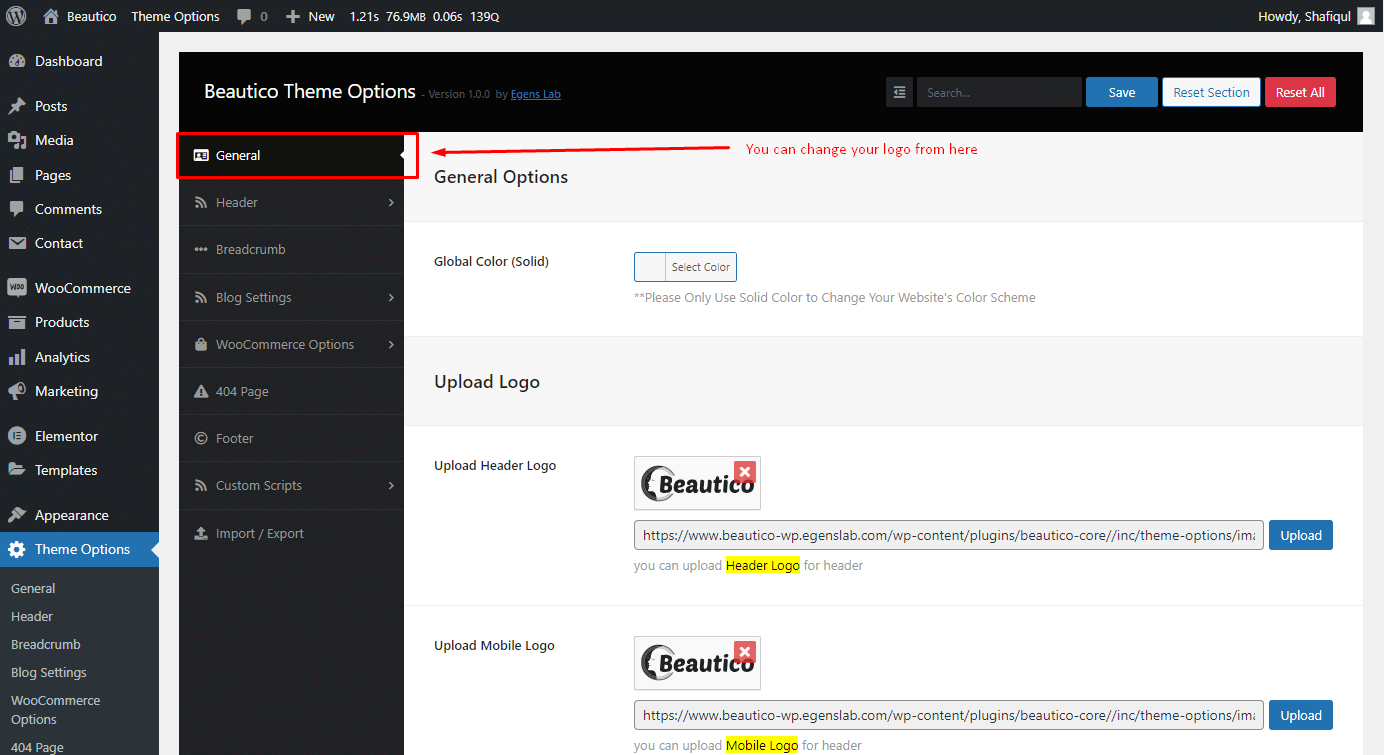This screenshot has height=755, width=1384.
Task: Click the Pages icon in sidebar
Action: 16,175
